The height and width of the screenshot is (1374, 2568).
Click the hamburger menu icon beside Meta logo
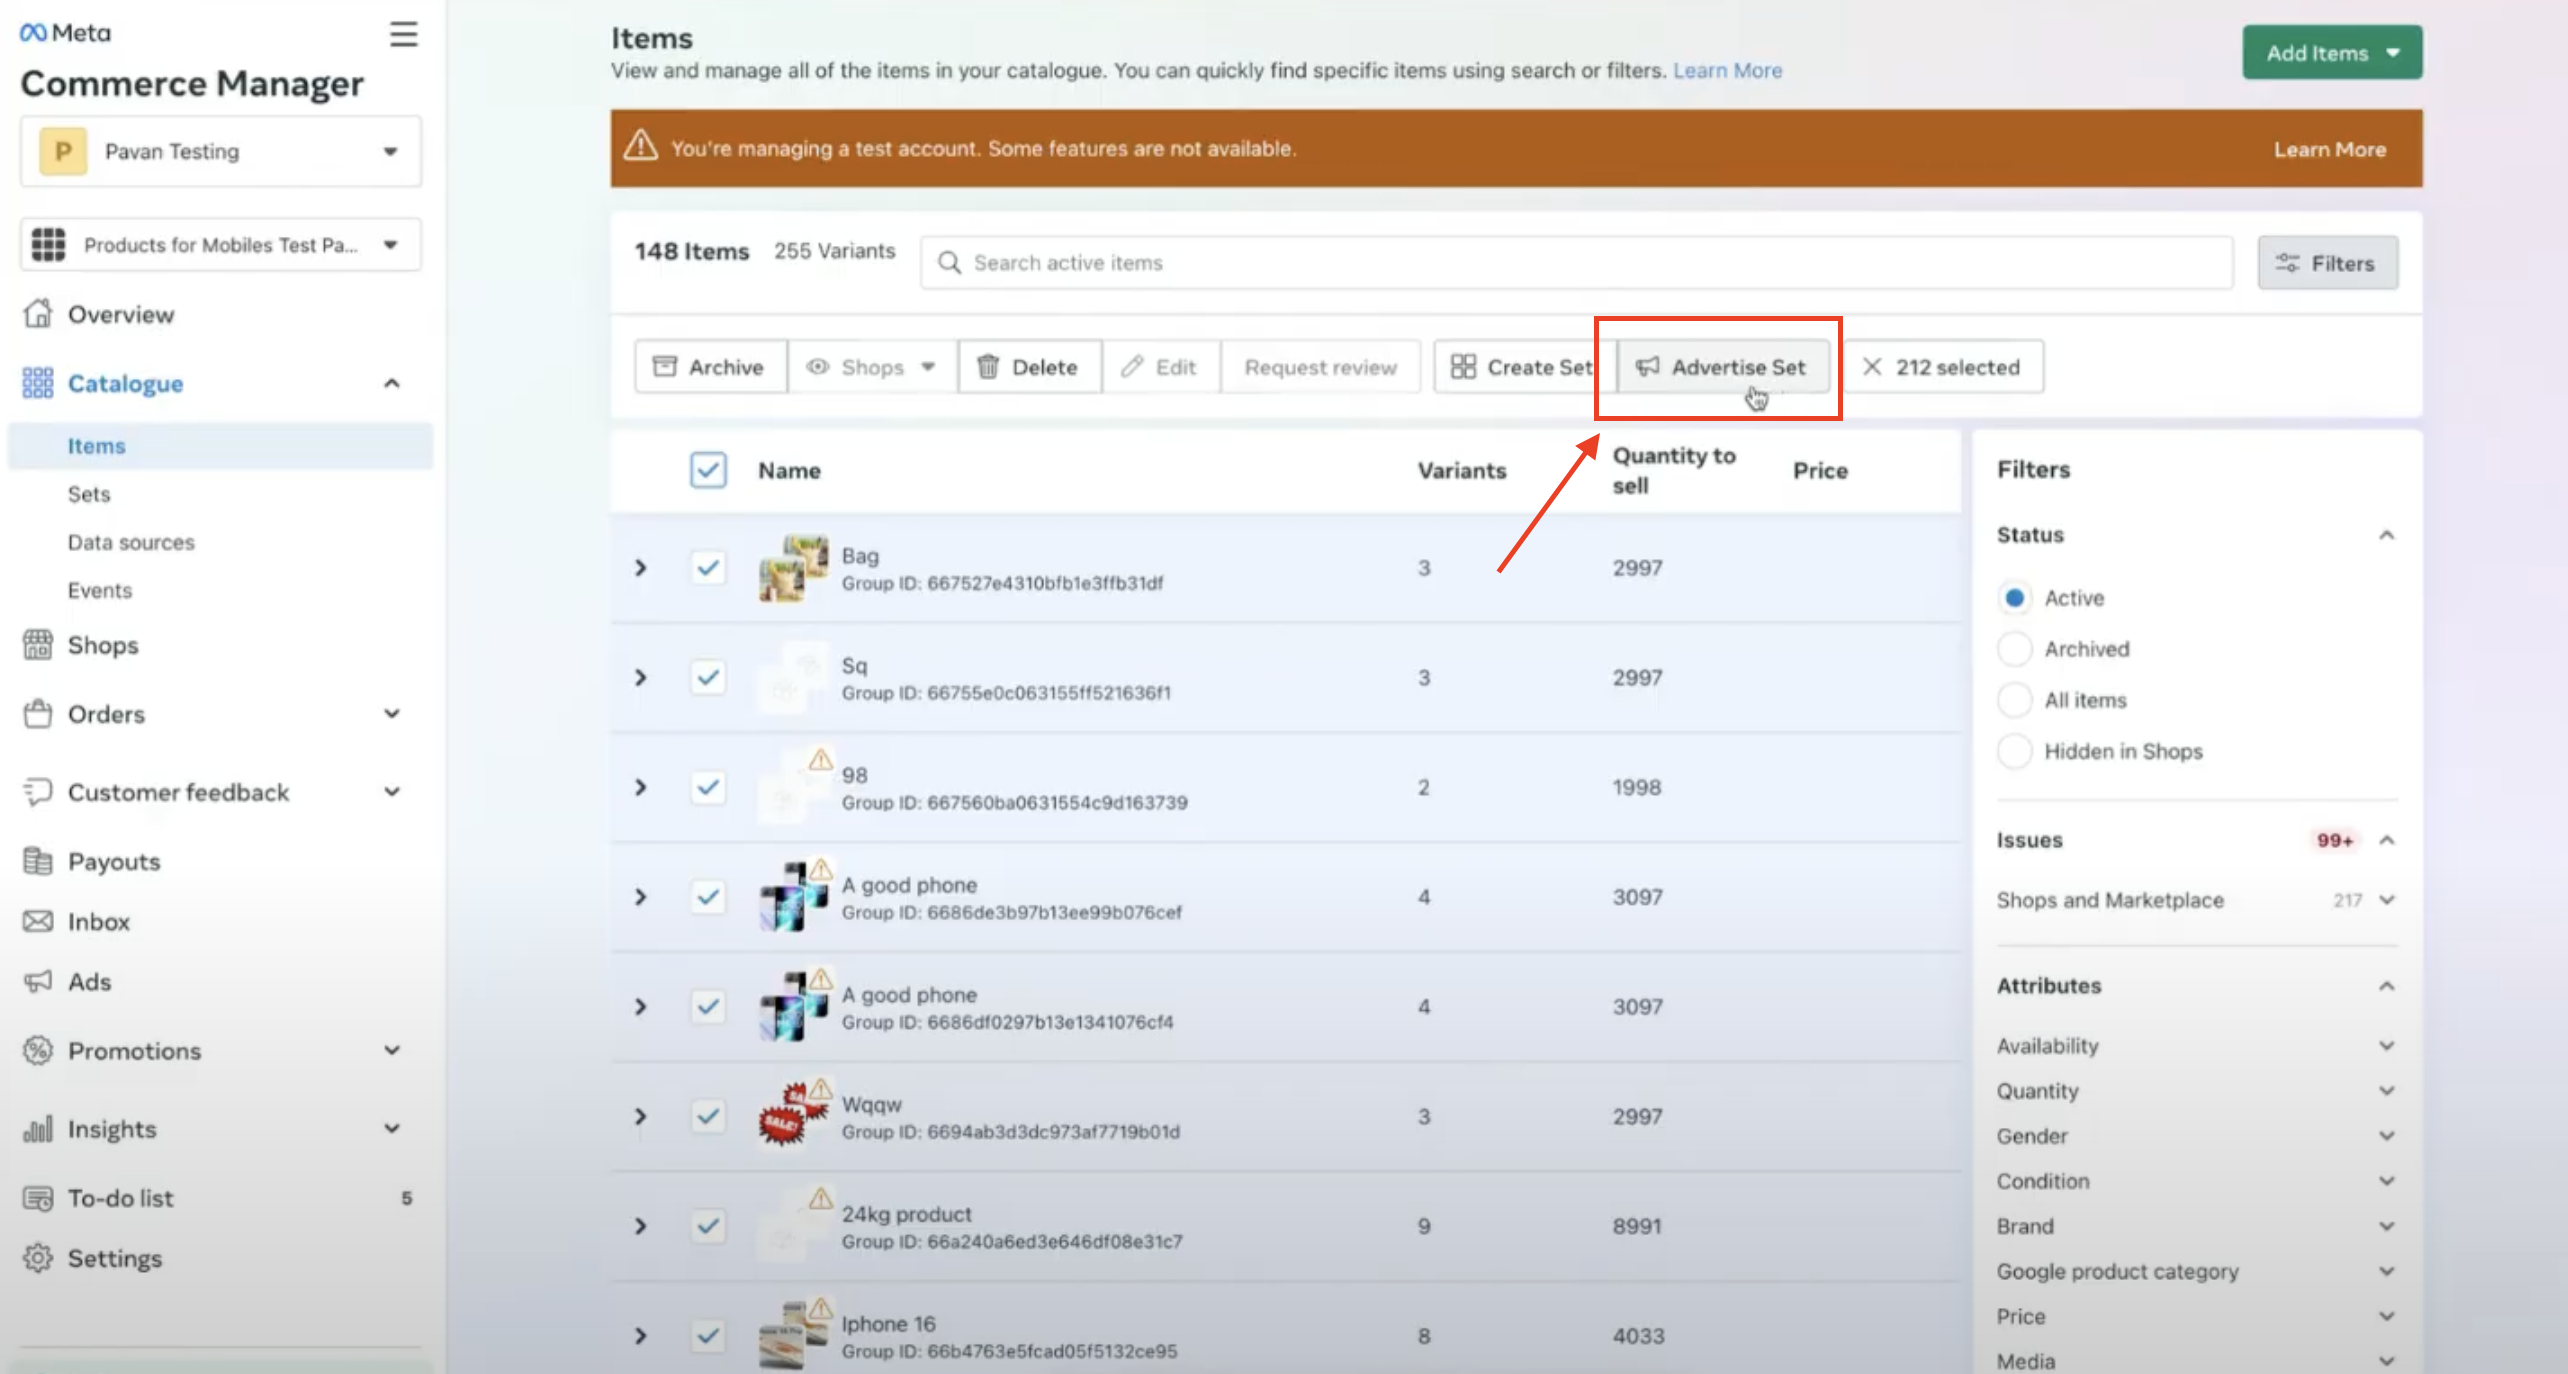click(403, 34)
